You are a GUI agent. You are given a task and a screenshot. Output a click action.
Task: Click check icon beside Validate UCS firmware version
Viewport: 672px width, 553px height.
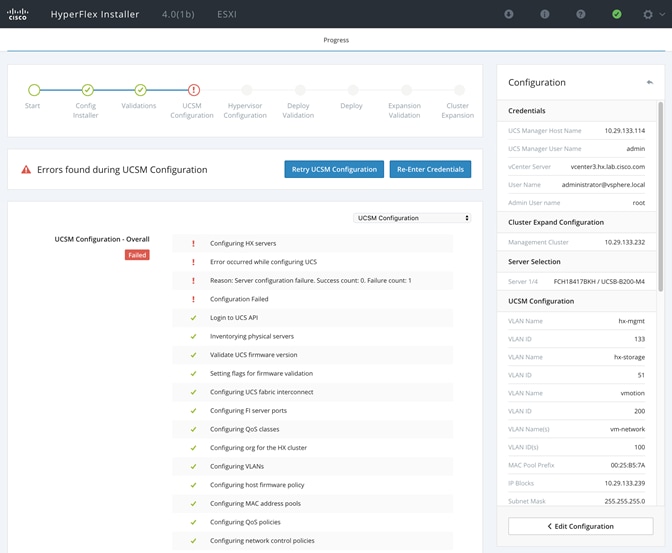193,355
